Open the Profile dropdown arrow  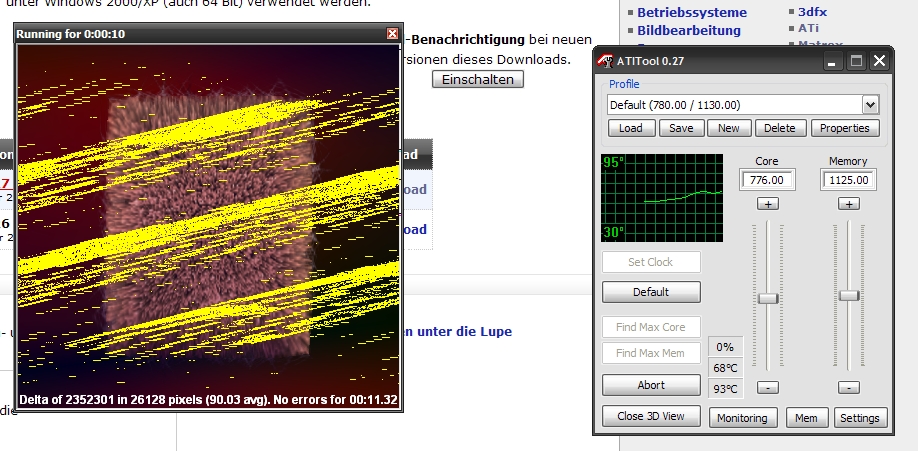[x=870, y=105]
